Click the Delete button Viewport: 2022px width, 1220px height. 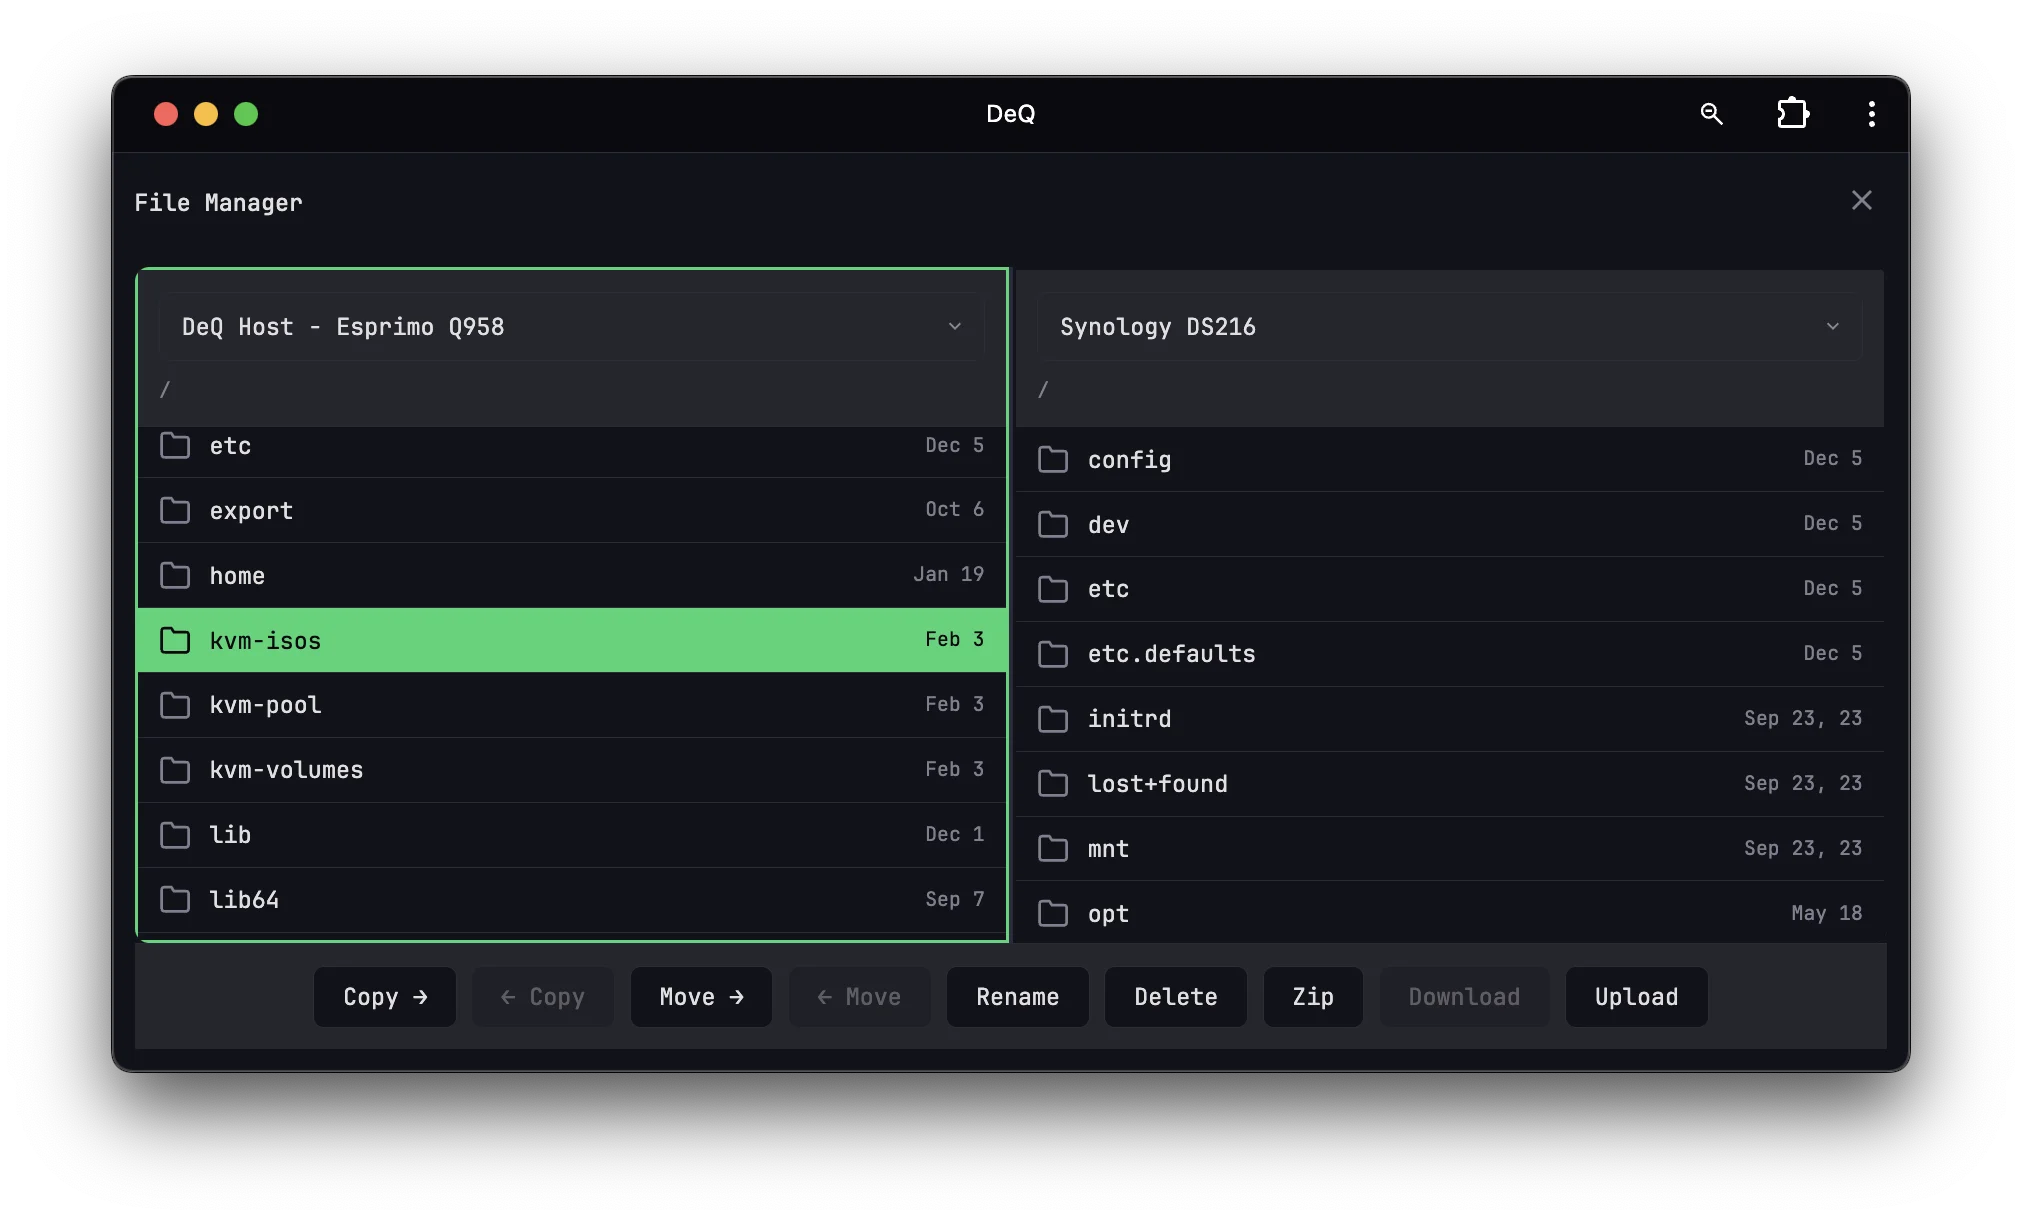coord(1175,997)
